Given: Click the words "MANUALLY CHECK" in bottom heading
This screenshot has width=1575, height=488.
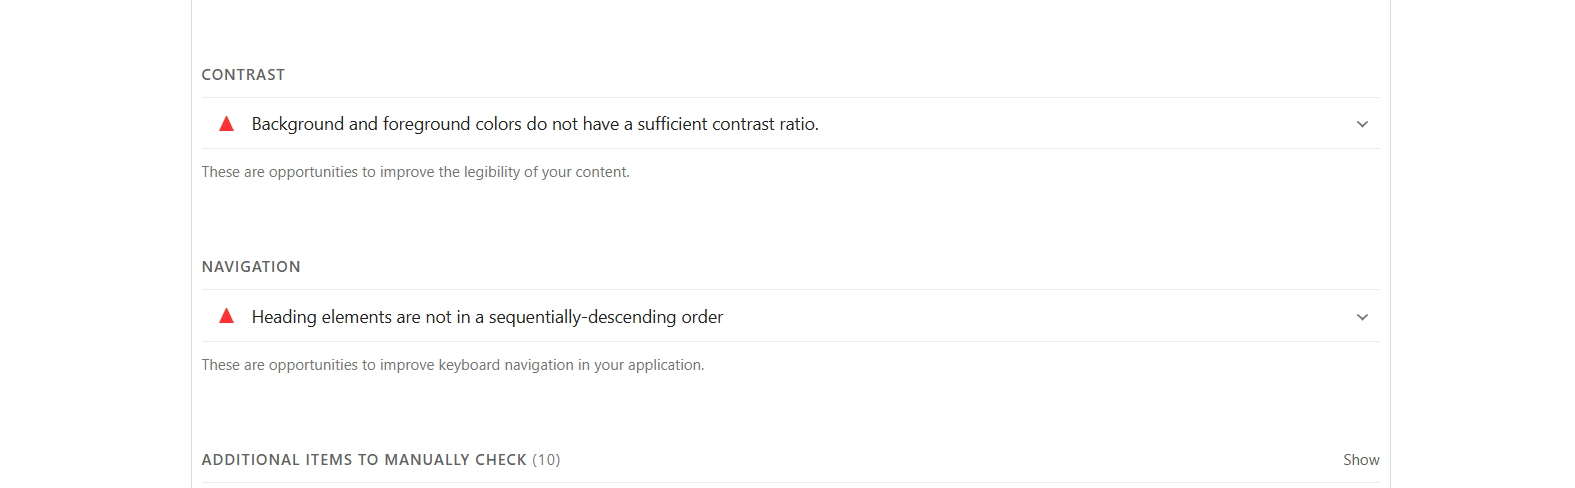Looking at the screenshot, I should point(455,460).
